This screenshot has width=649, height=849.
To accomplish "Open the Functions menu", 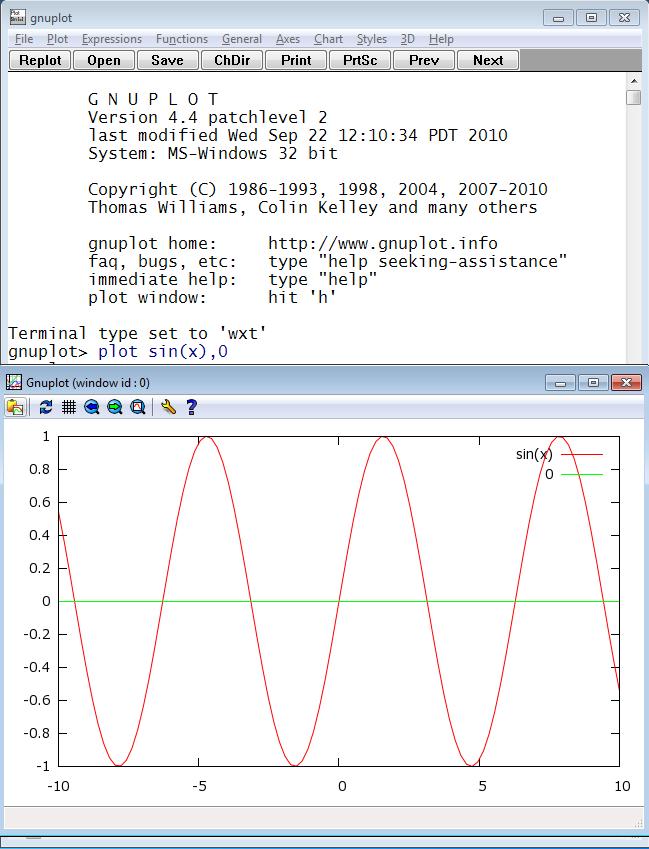I will (x=182, y=39).
